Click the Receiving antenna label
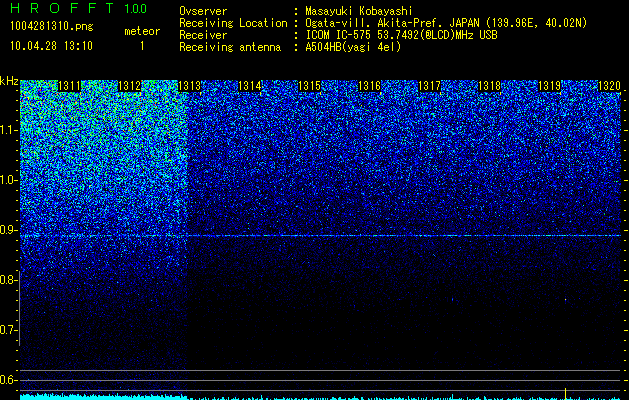The height and width of the screenshot is (400, 629). [230, 47]
